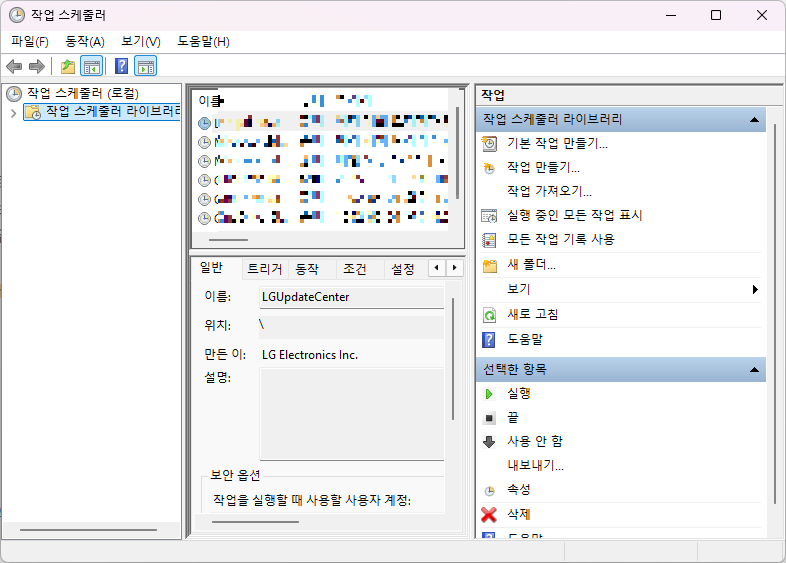Click 속성 action text
The width and height of the screenshot is (786, 563).
coord(518,490)
